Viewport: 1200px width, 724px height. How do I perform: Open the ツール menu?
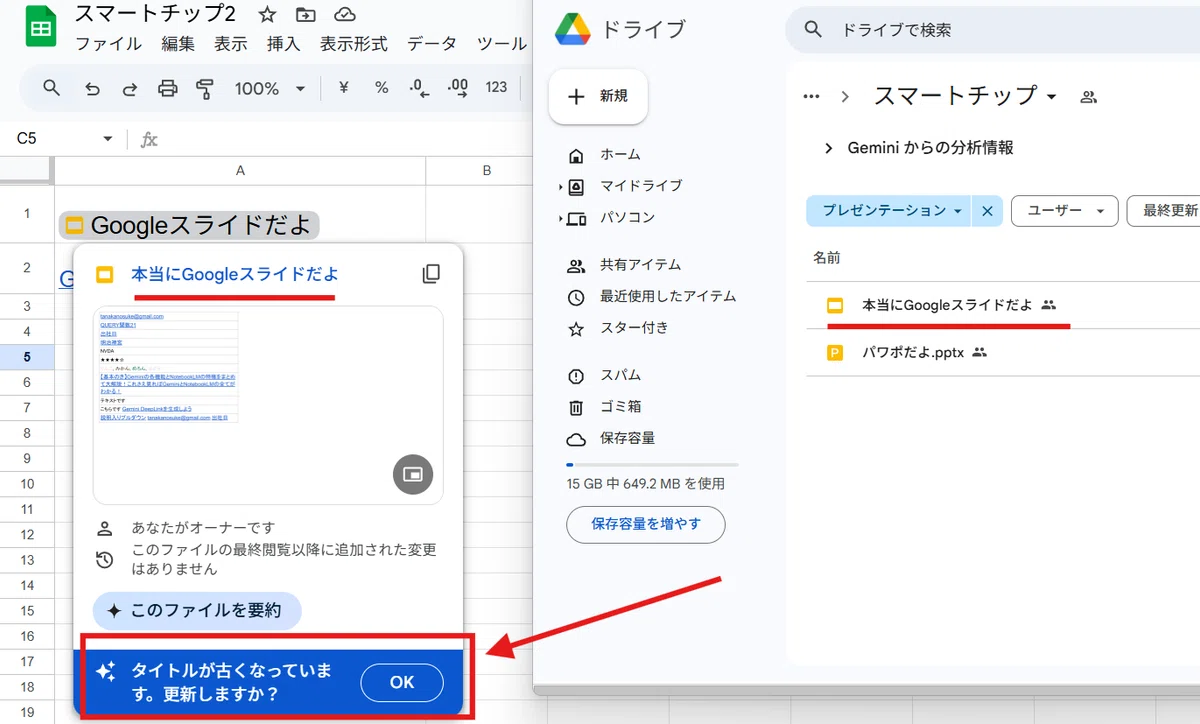tap(502, 44)
